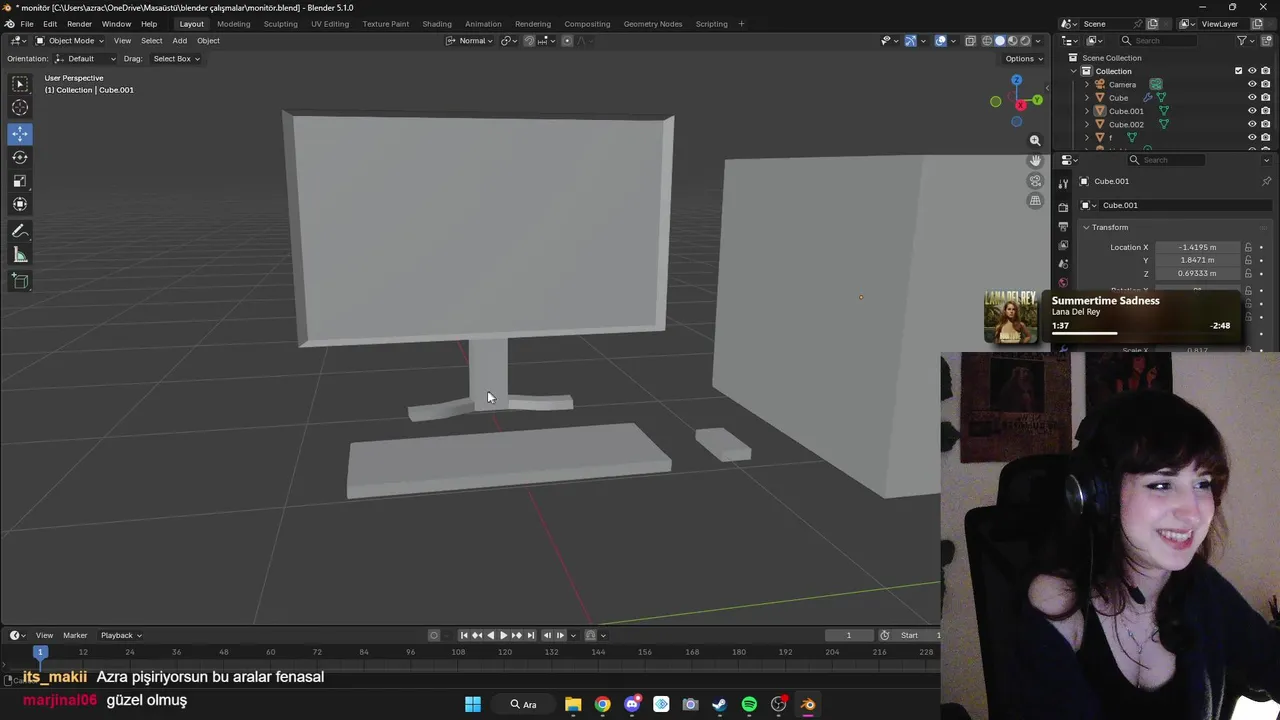Open Steam from the taskbar
This screenshot has width=1280, height=720.
(x=719, y=704)
